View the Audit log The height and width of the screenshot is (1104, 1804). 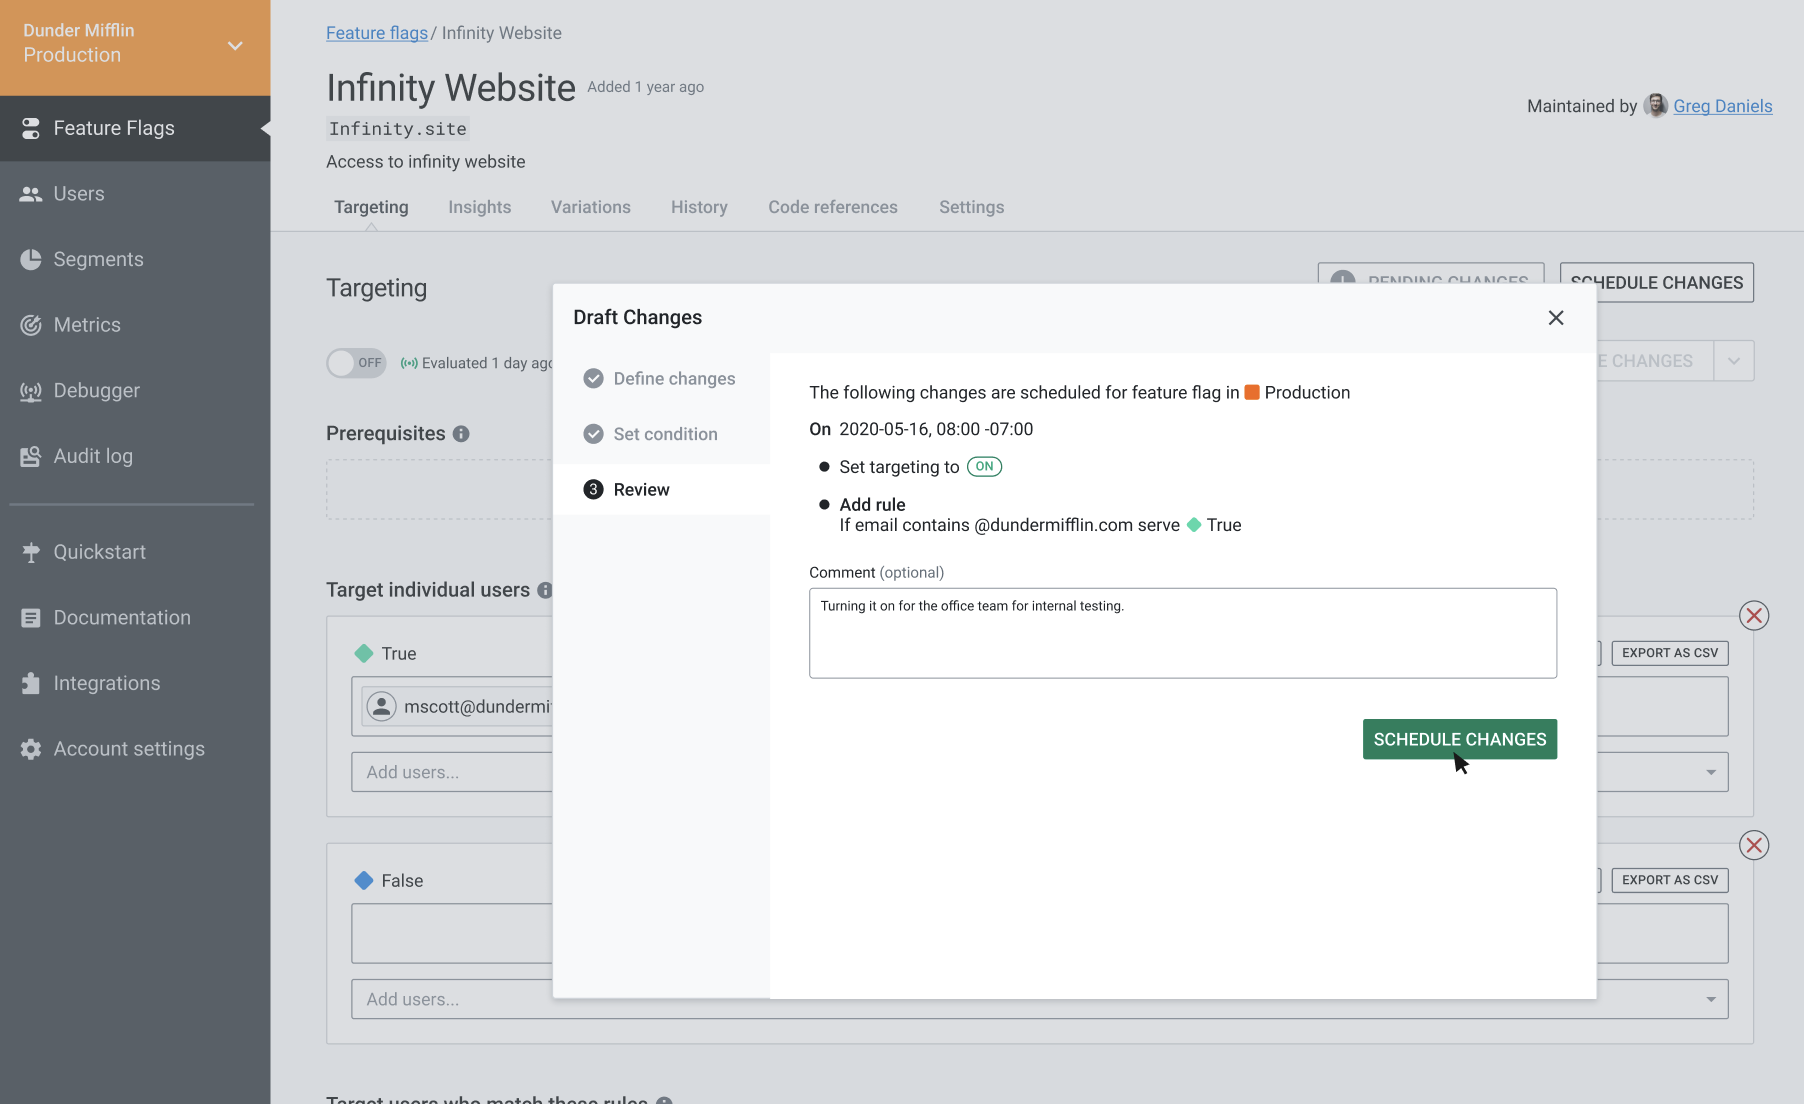93,455
